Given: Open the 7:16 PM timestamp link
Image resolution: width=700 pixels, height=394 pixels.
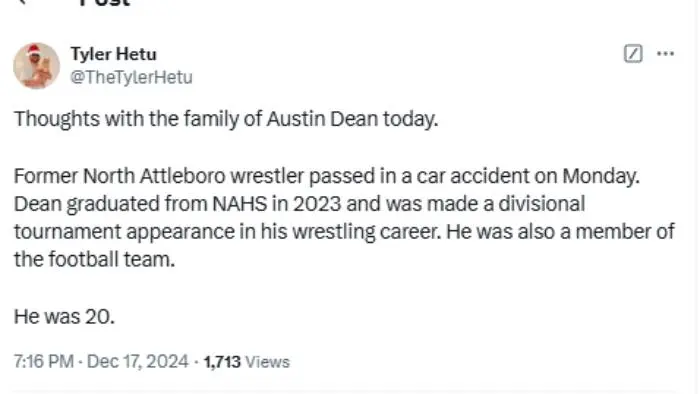Looking at the screenshot, I should tap(44, 361).
